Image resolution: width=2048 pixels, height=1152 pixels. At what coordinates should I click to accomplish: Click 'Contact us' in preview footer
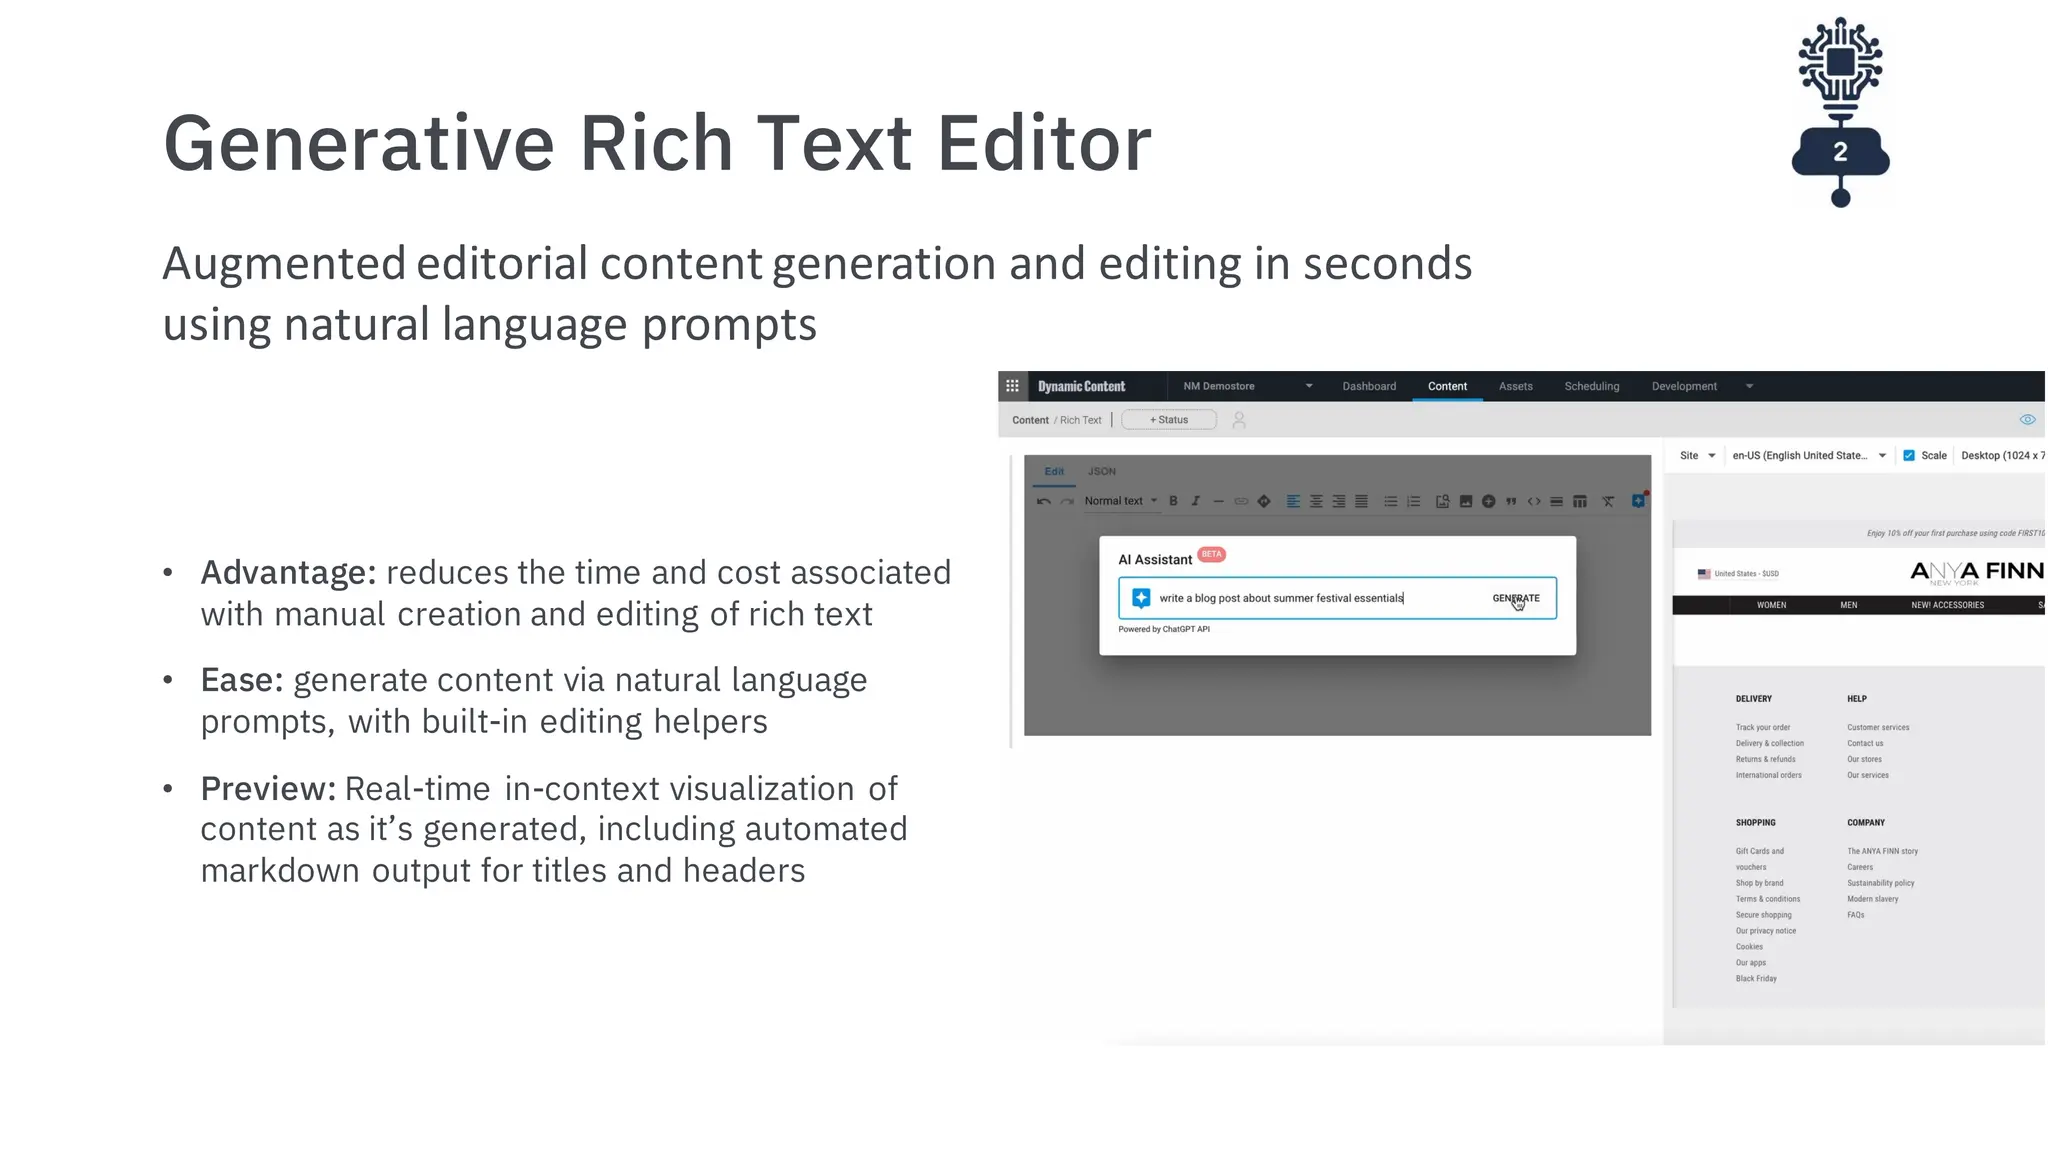[1865, 743]
